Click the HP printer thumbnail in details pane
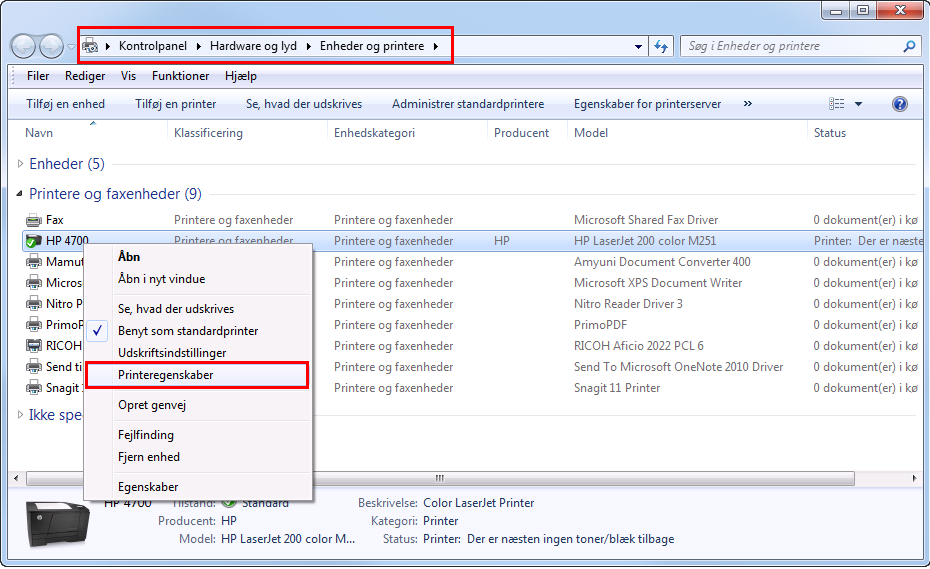This screenshot has height=569, width=930. (58, 525)
